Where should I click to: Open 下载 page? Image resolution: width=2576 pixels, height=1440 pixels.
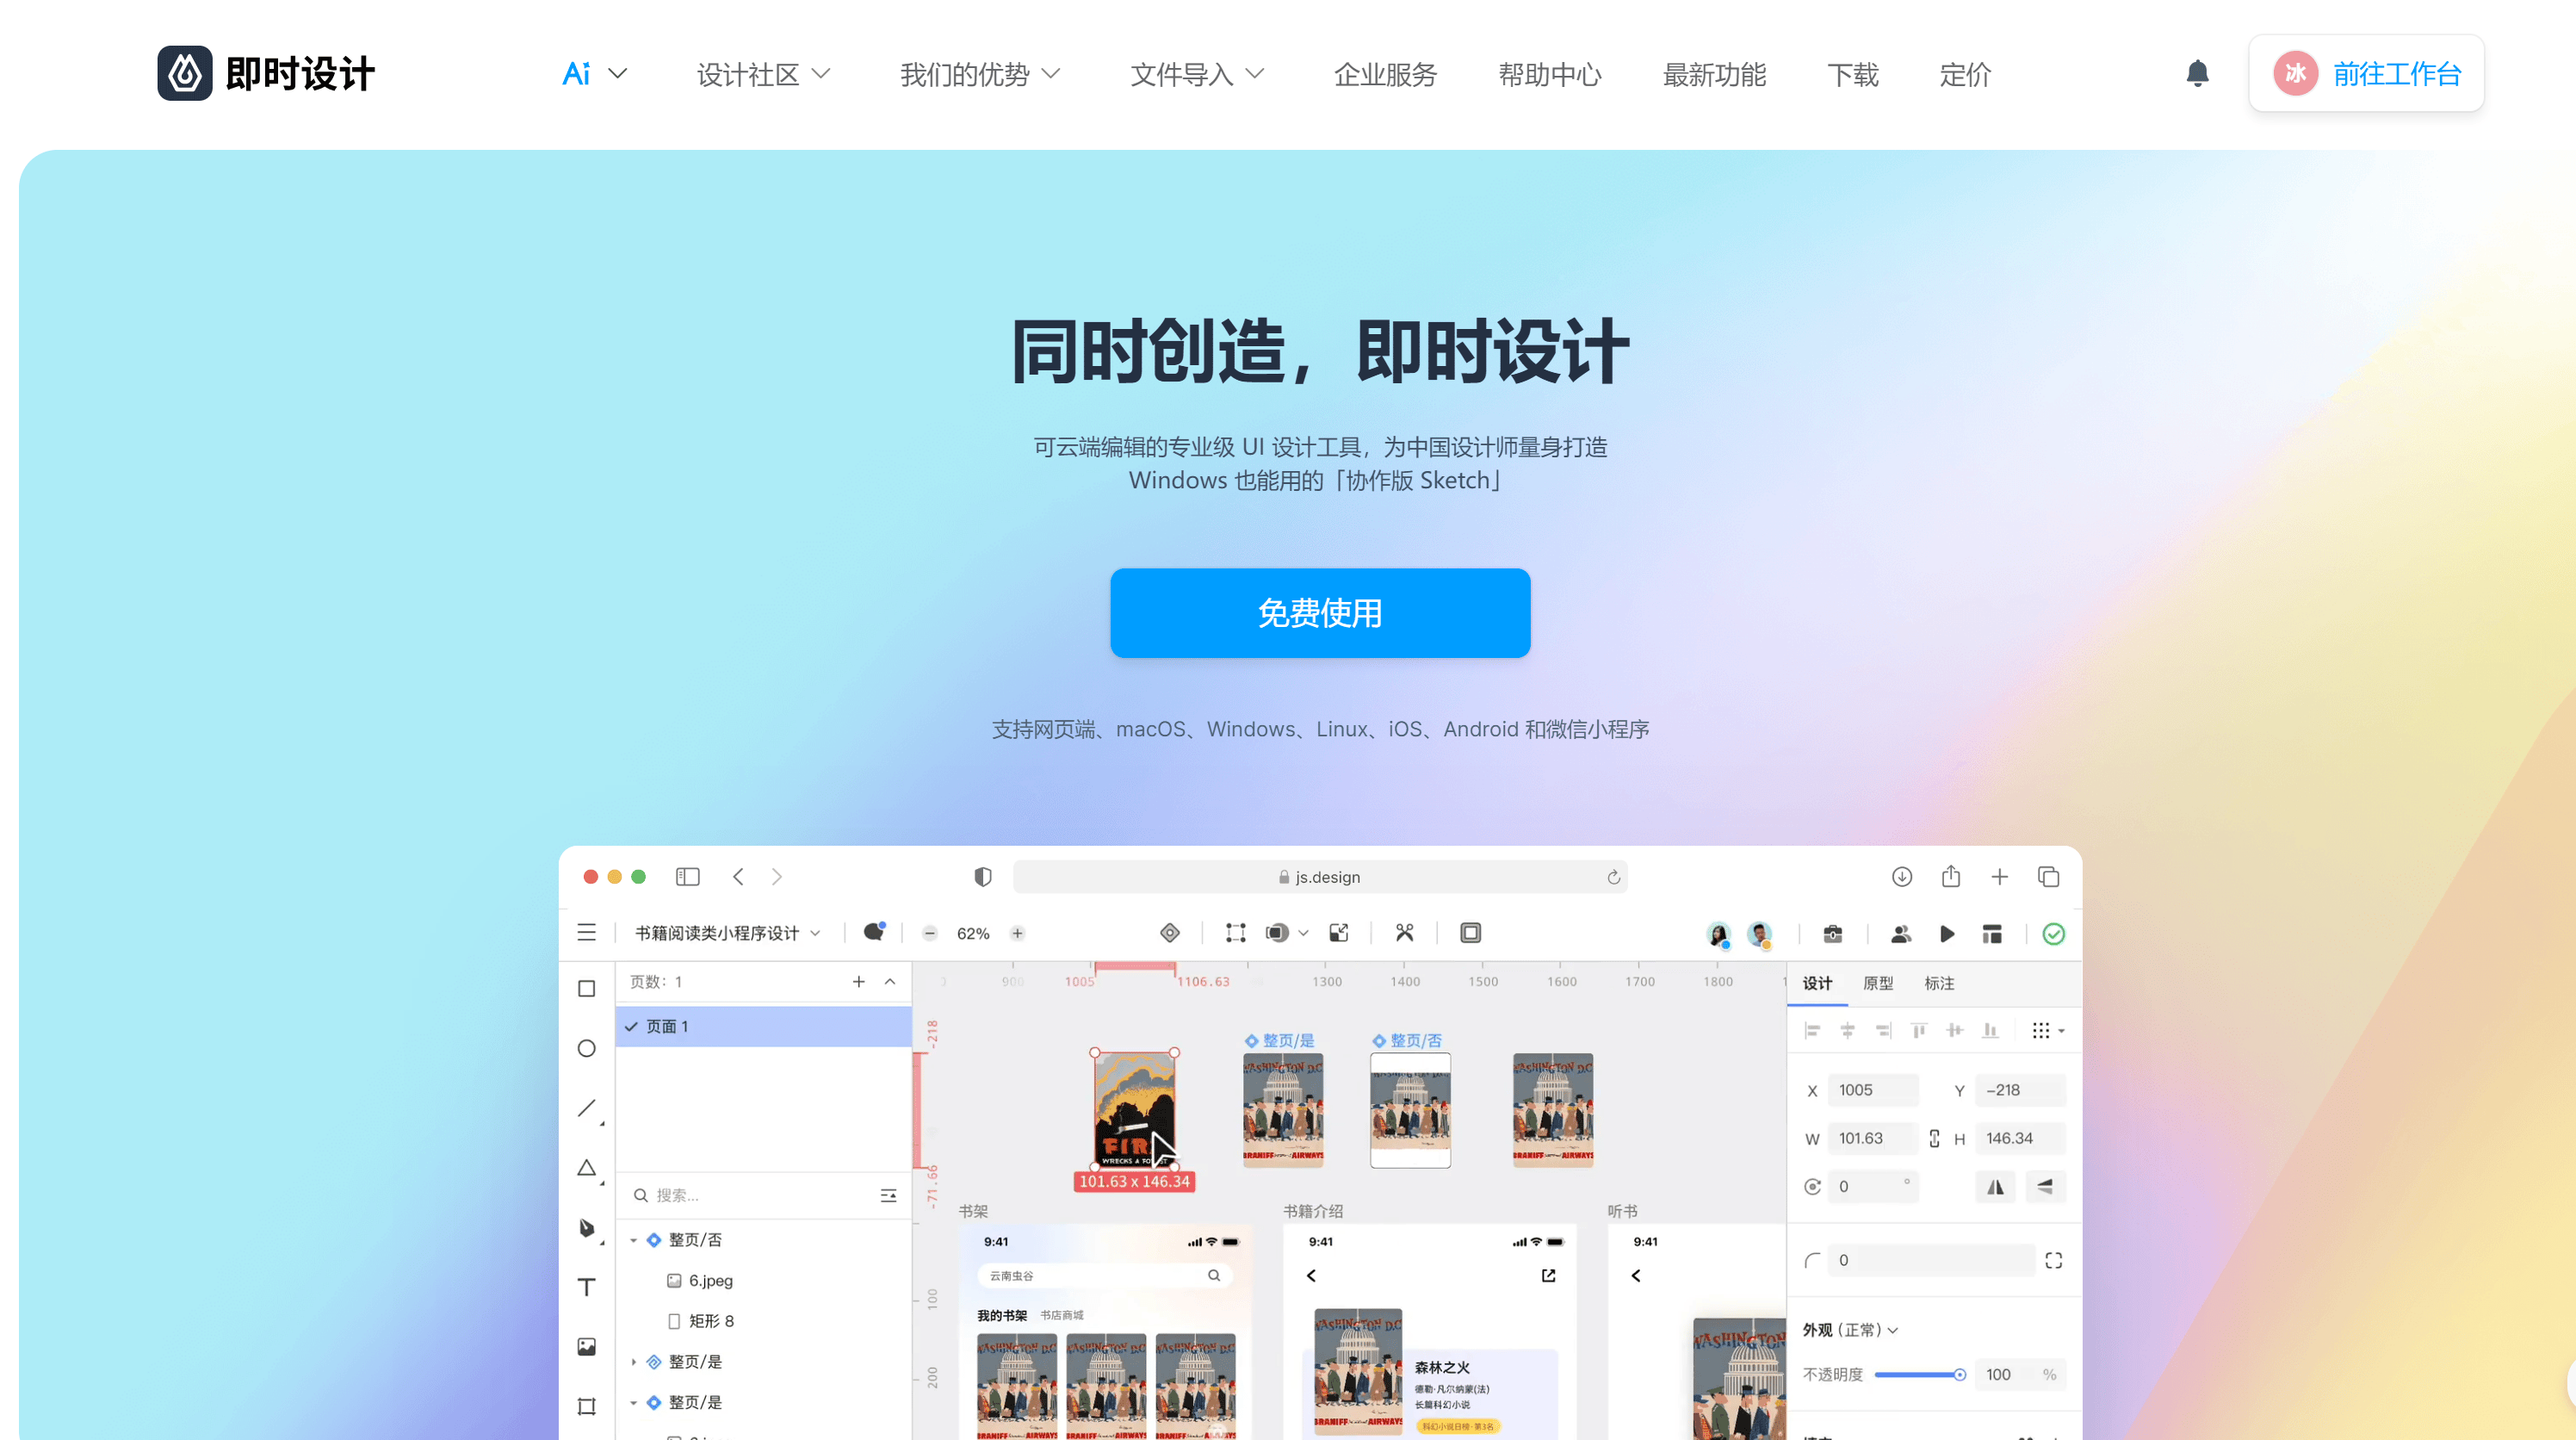click(1853, 74)
